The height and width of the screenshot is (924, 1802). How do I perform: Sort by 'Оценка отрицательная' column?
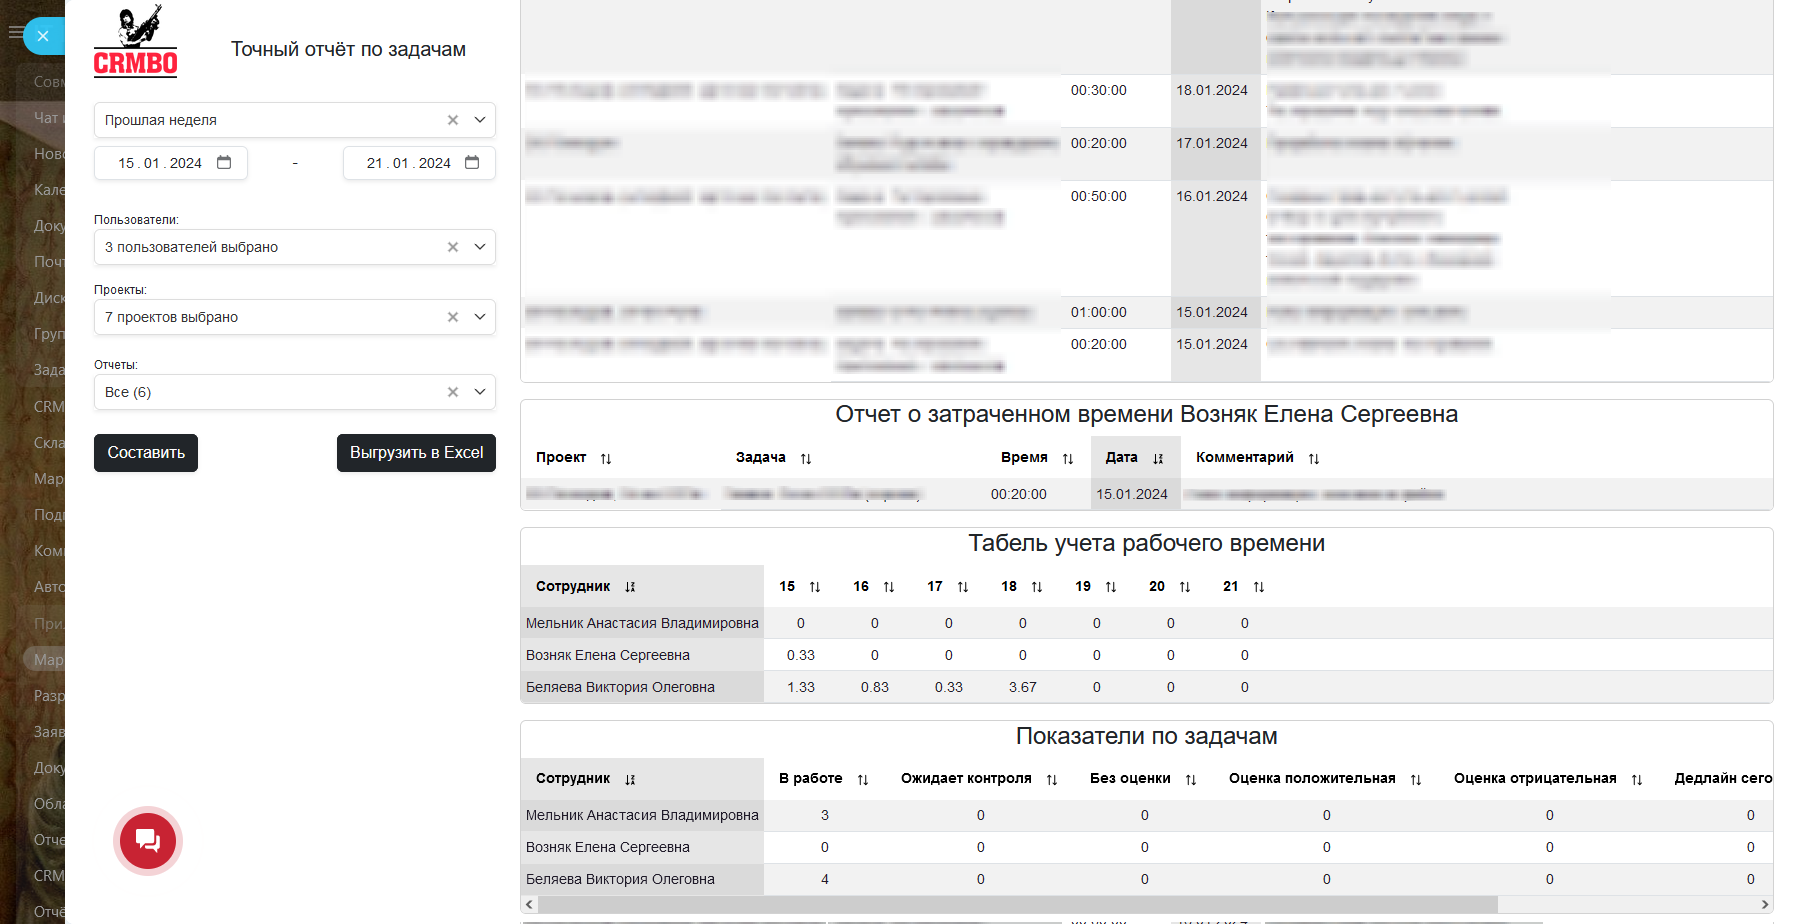click(1637, 780)
